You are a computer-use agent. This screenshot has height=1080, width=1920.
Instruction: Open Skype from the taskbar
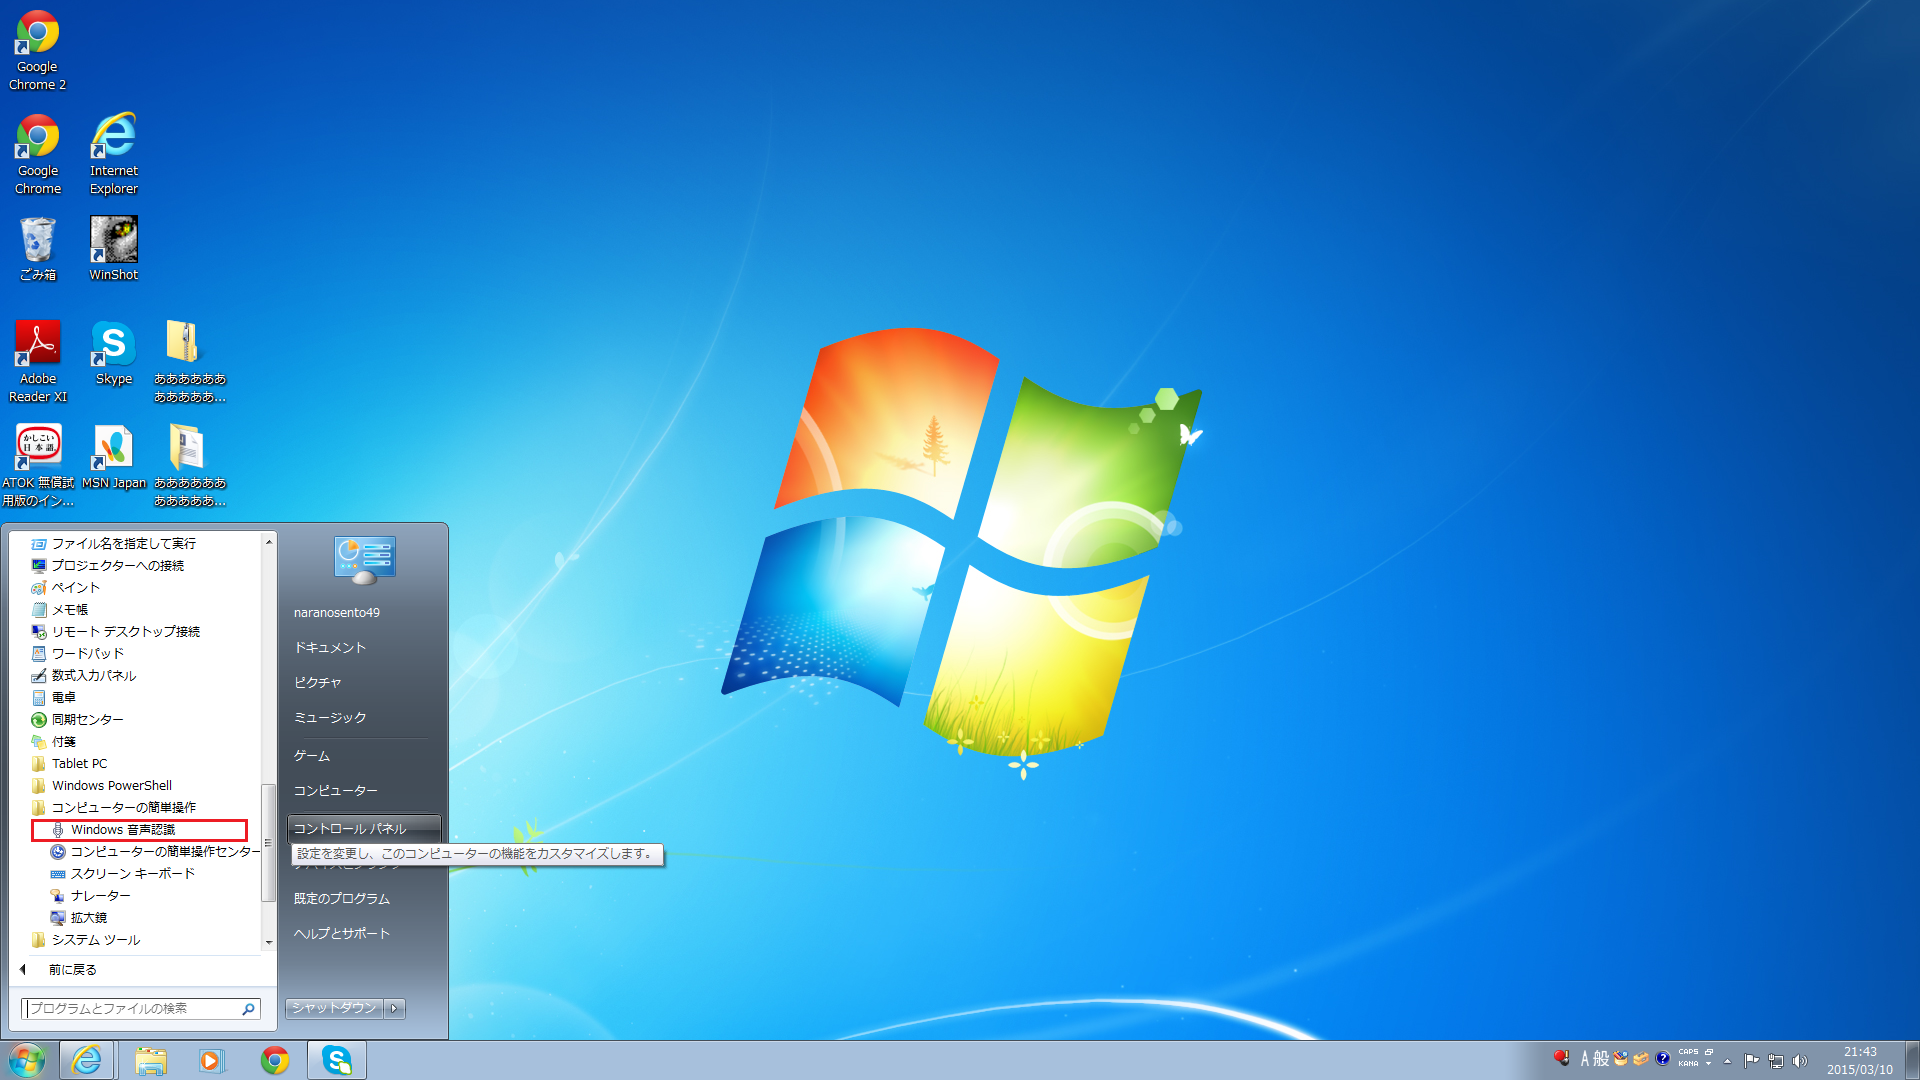[337, 1060]
